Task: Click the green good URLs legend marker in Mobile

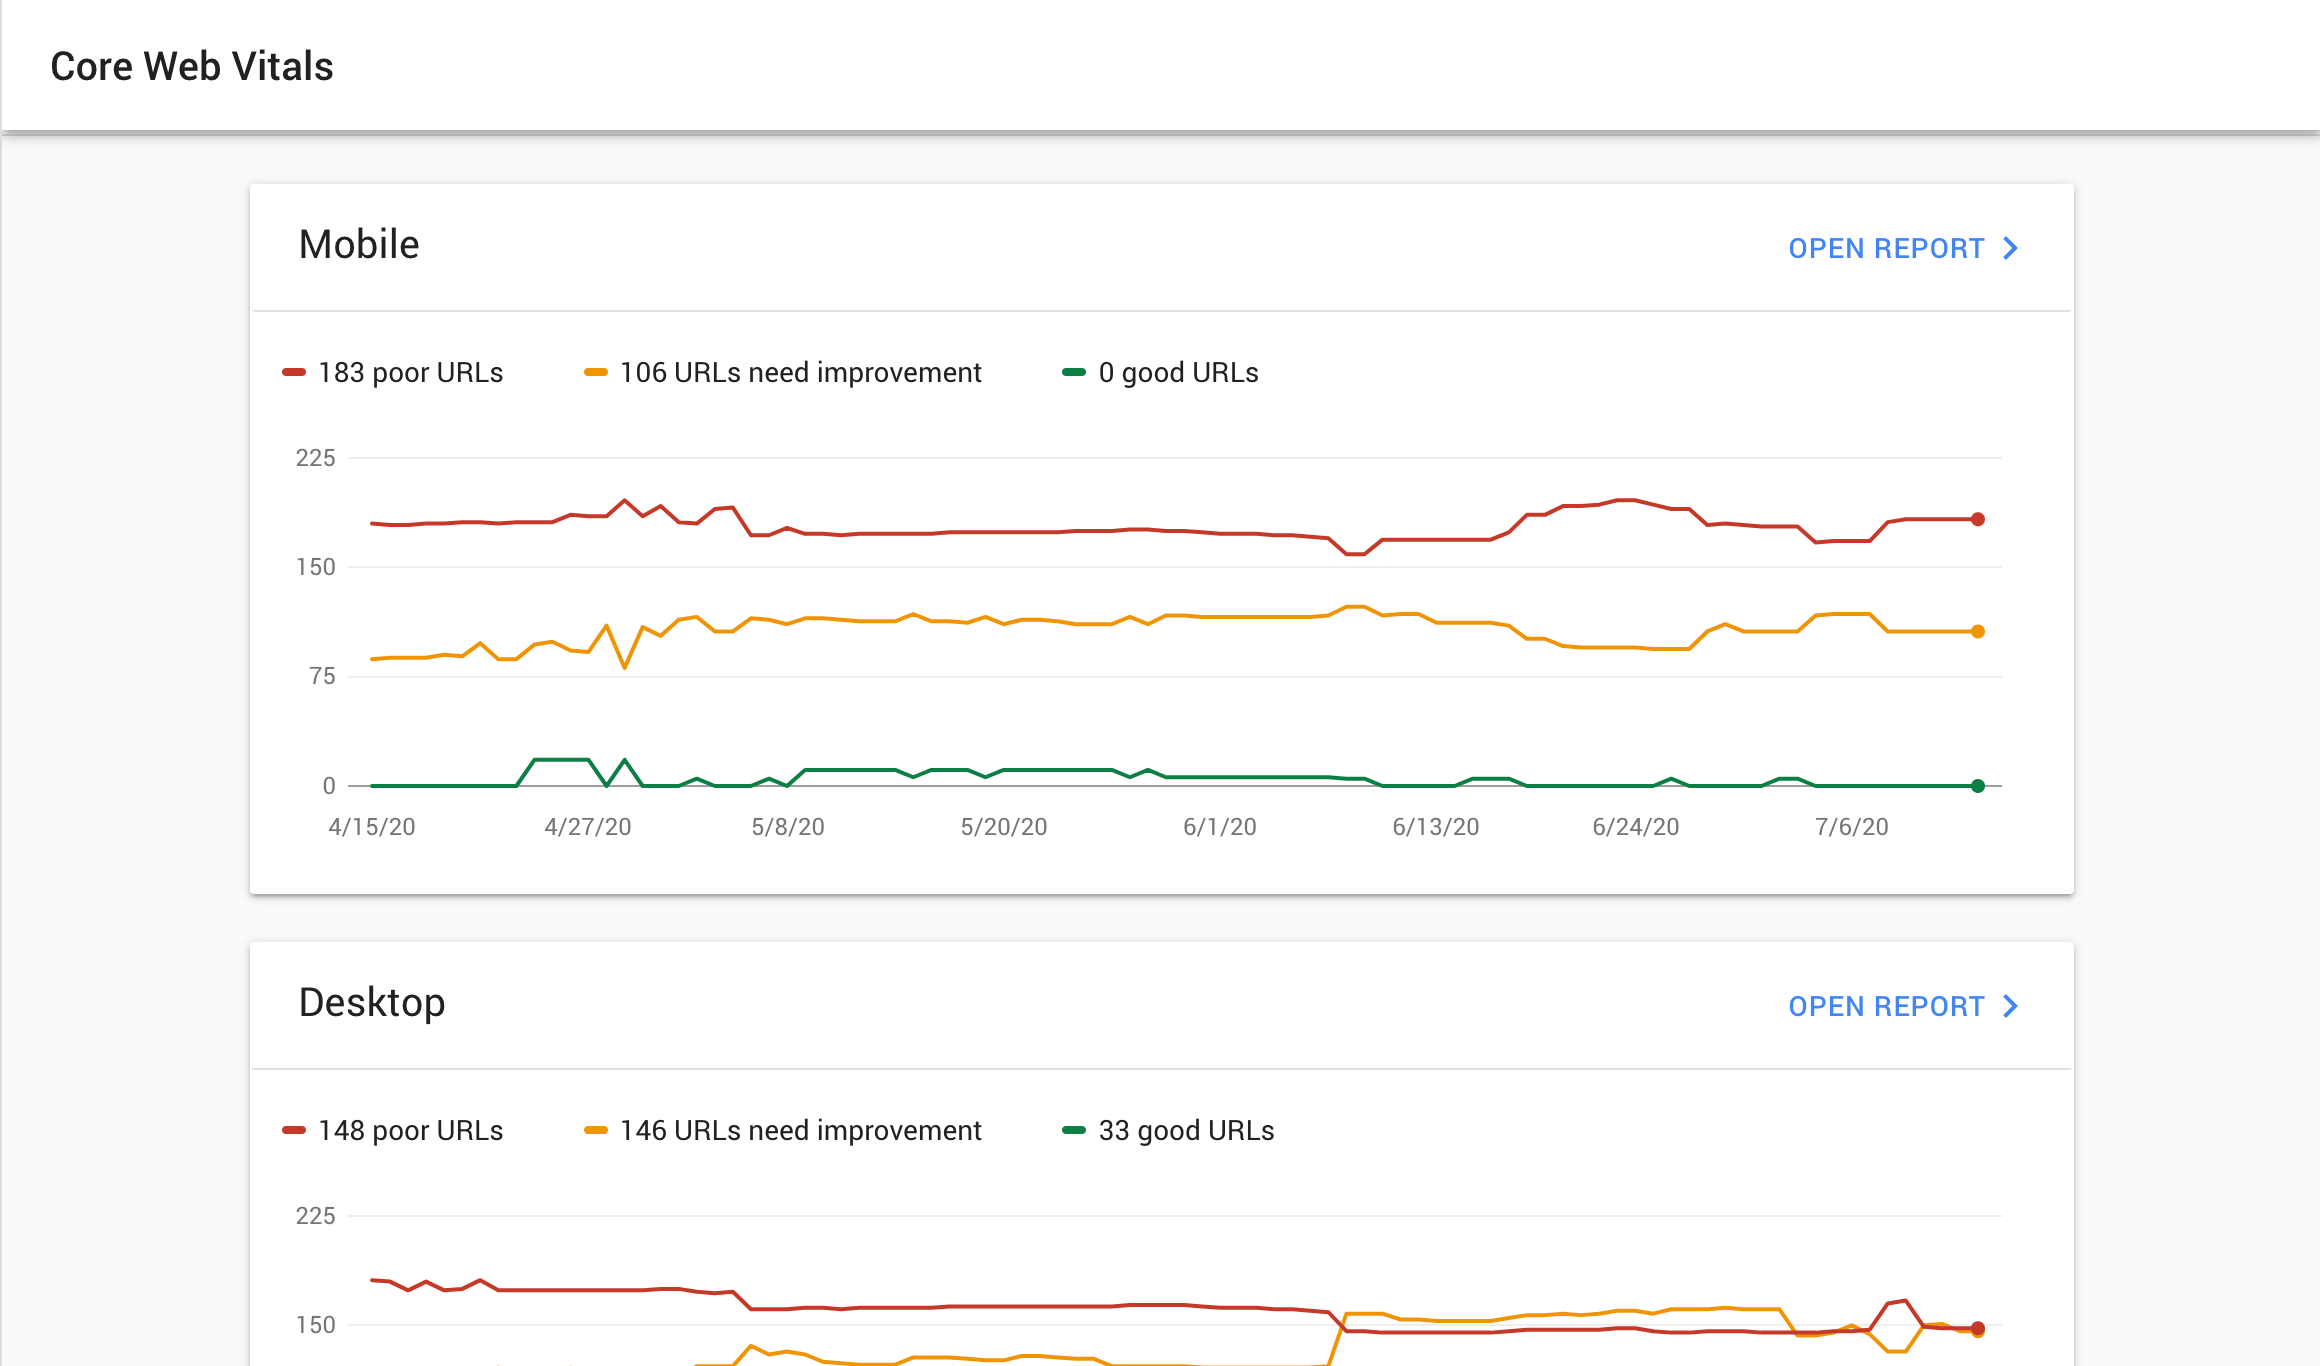Action: [1074, 372]
